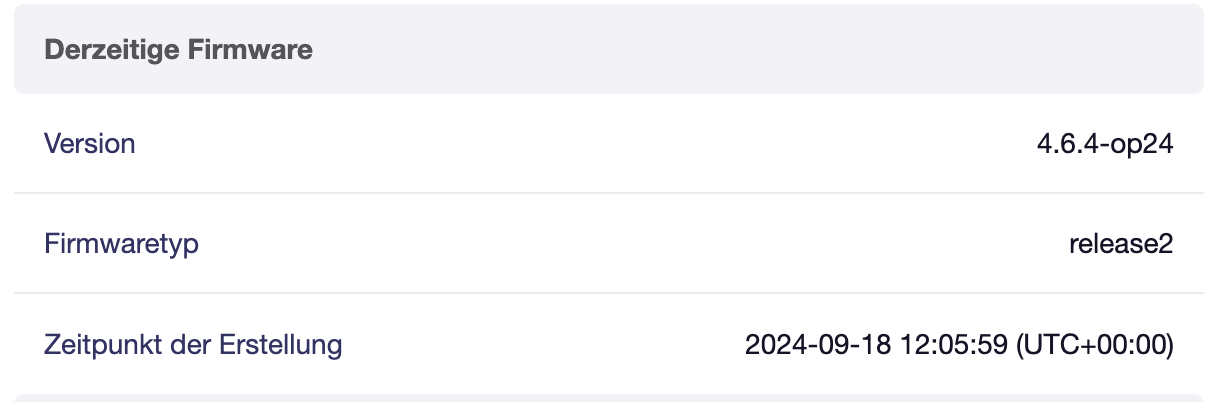Select the Firmwaretyp row label
The image size is (1206, 402).
click(121, 244)
